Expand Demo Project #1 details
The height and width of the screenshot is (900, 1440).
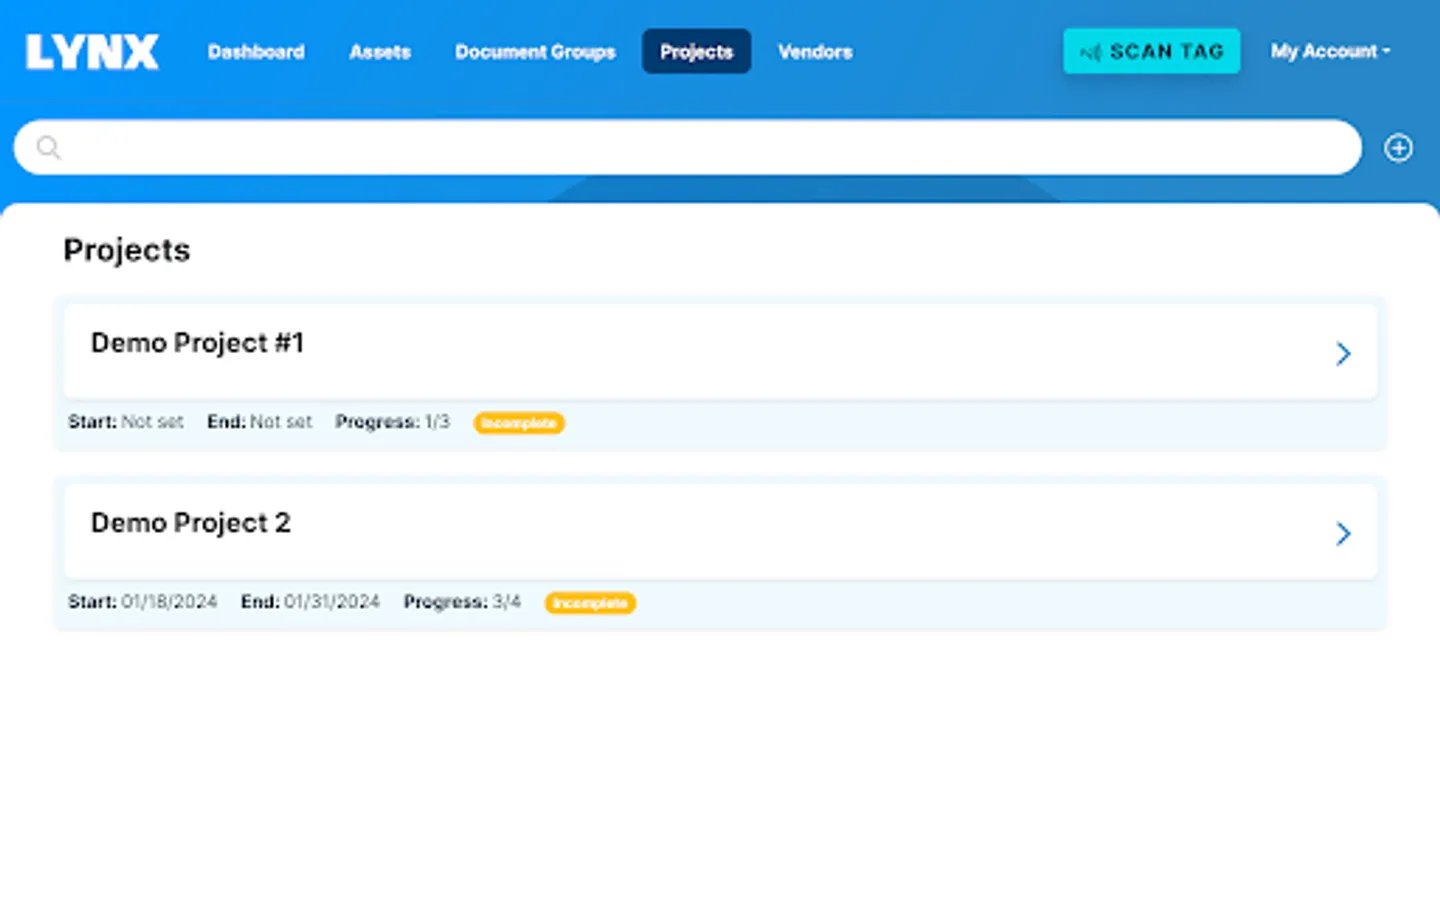718,352
